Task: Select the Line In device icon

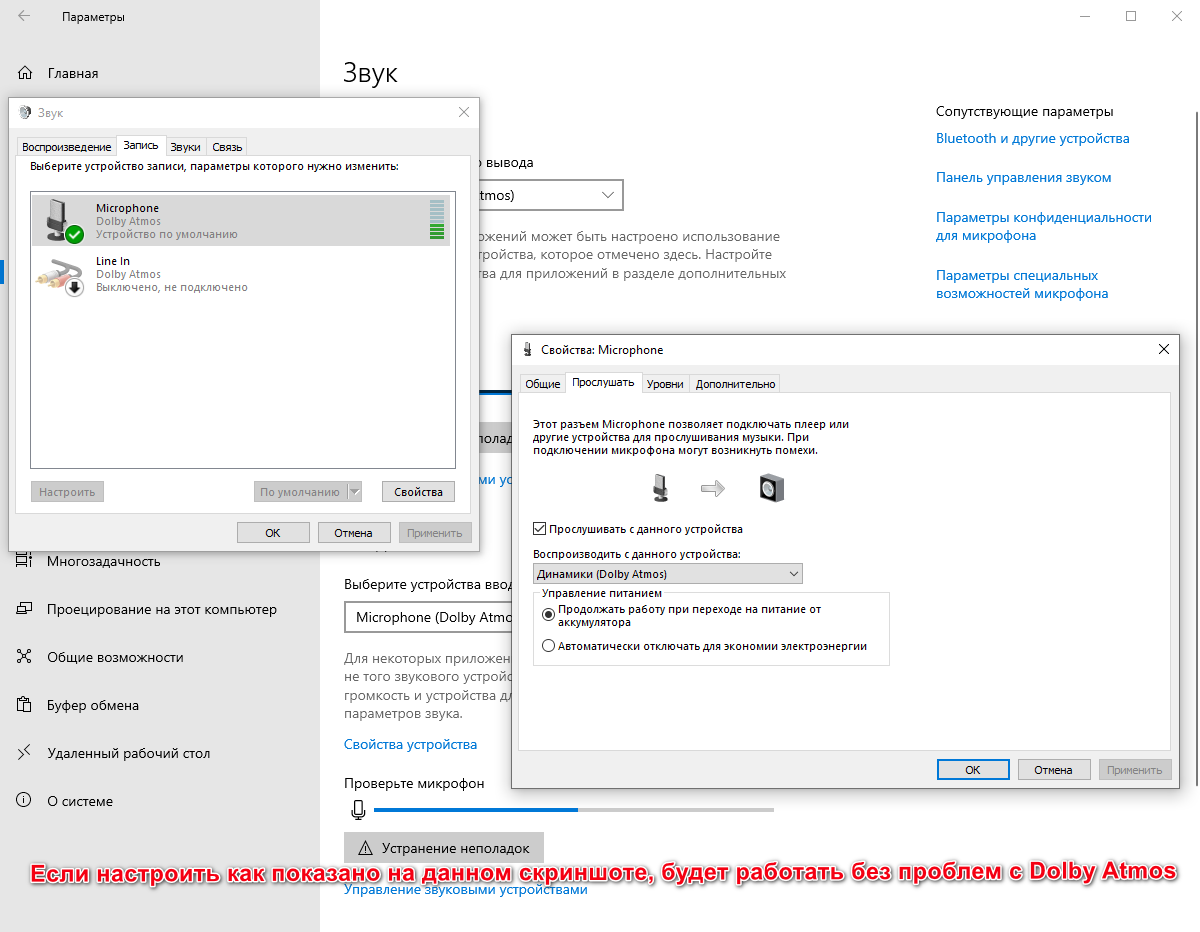Action: pyautogui.click(x=60, y=275)
